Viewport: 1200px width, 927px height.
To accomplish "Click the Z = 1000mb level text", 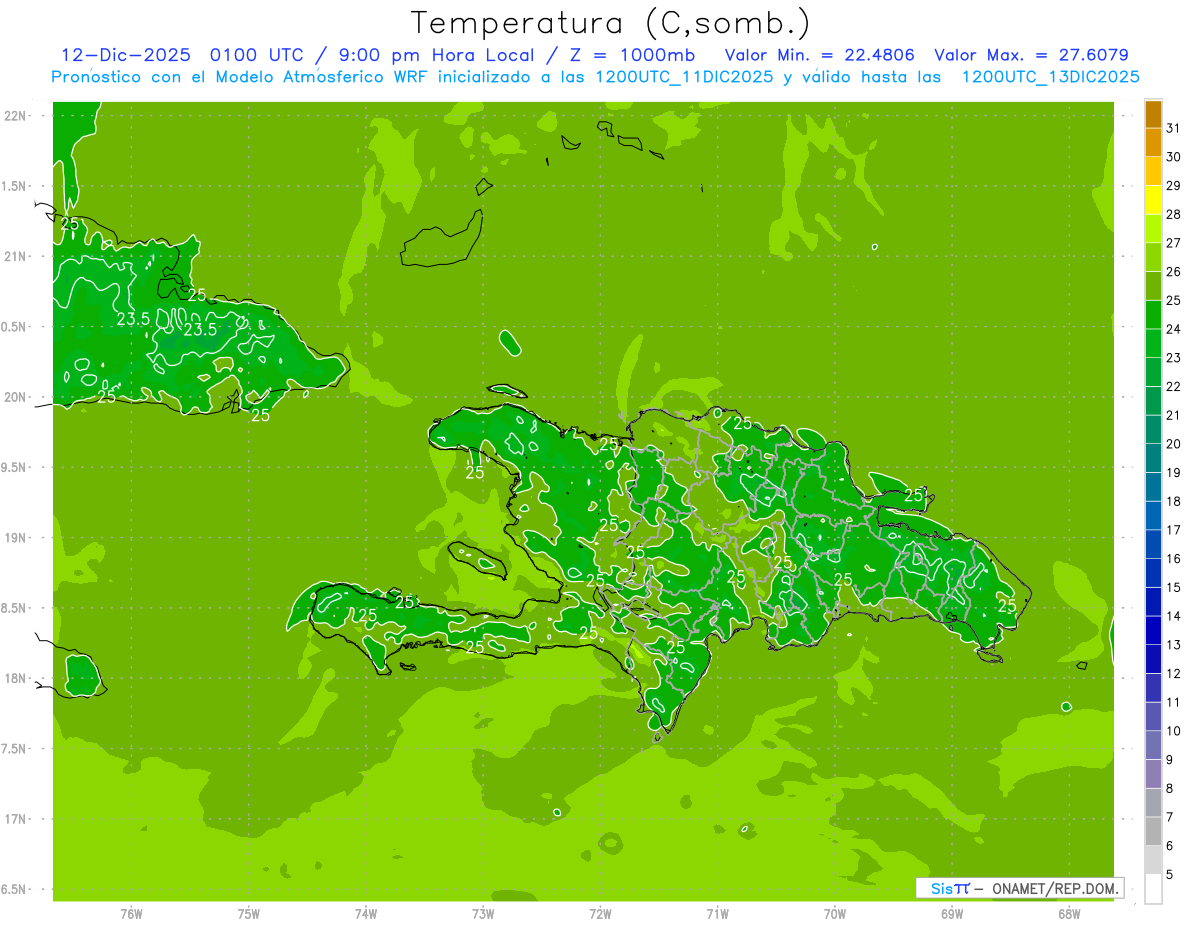I will coord(632,55).
